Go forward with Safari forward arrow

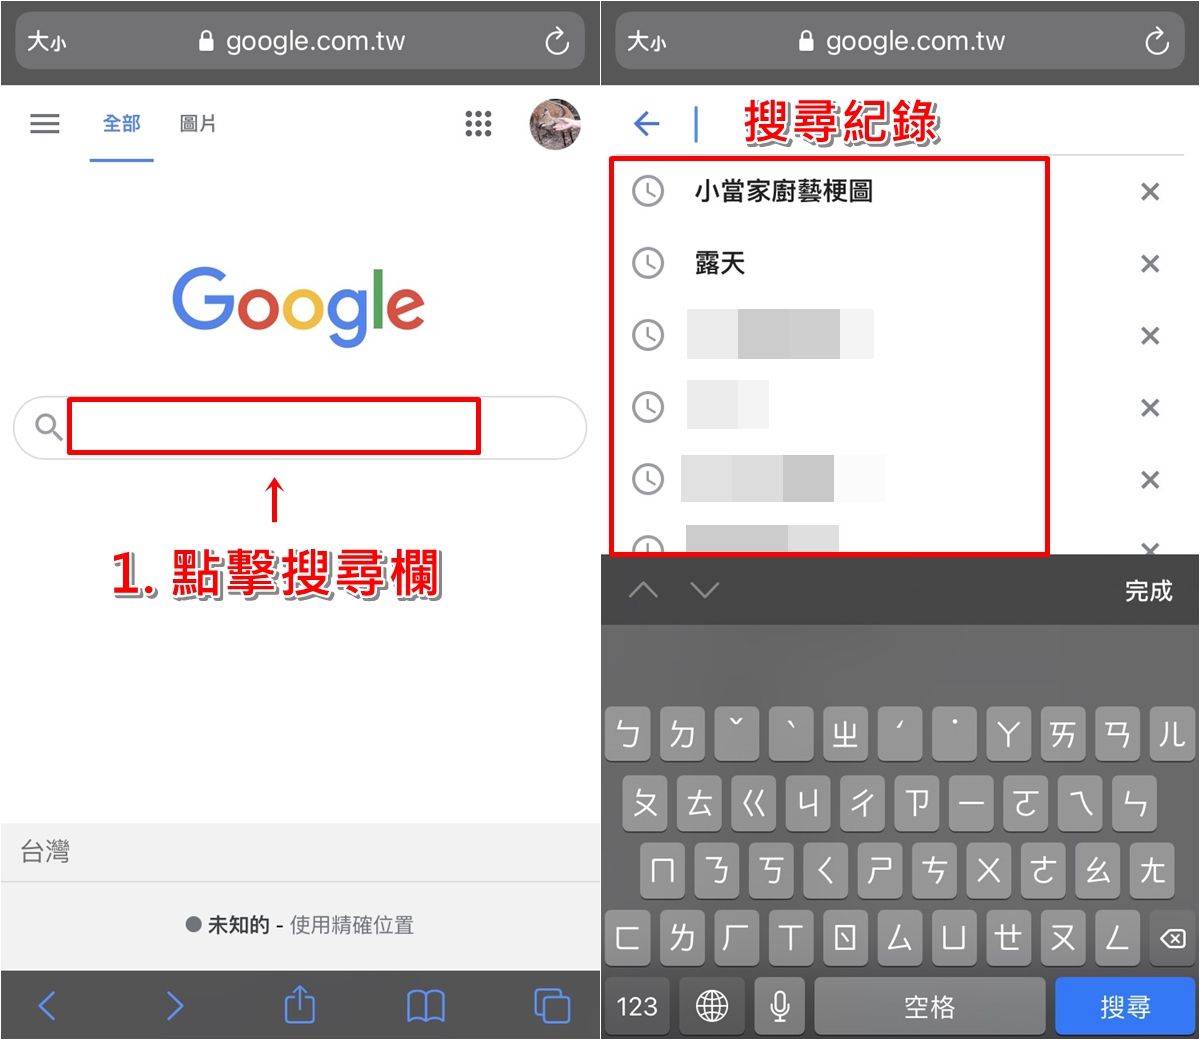174,1005
